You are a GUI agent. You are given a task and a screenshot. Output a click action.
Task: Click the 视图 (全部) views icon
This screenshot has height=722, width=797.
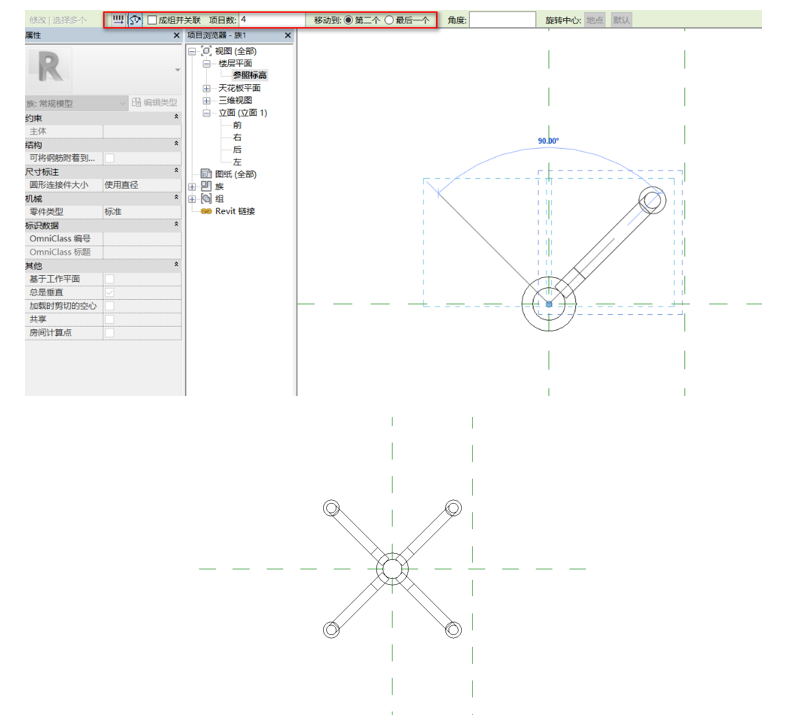click(206, 51)
